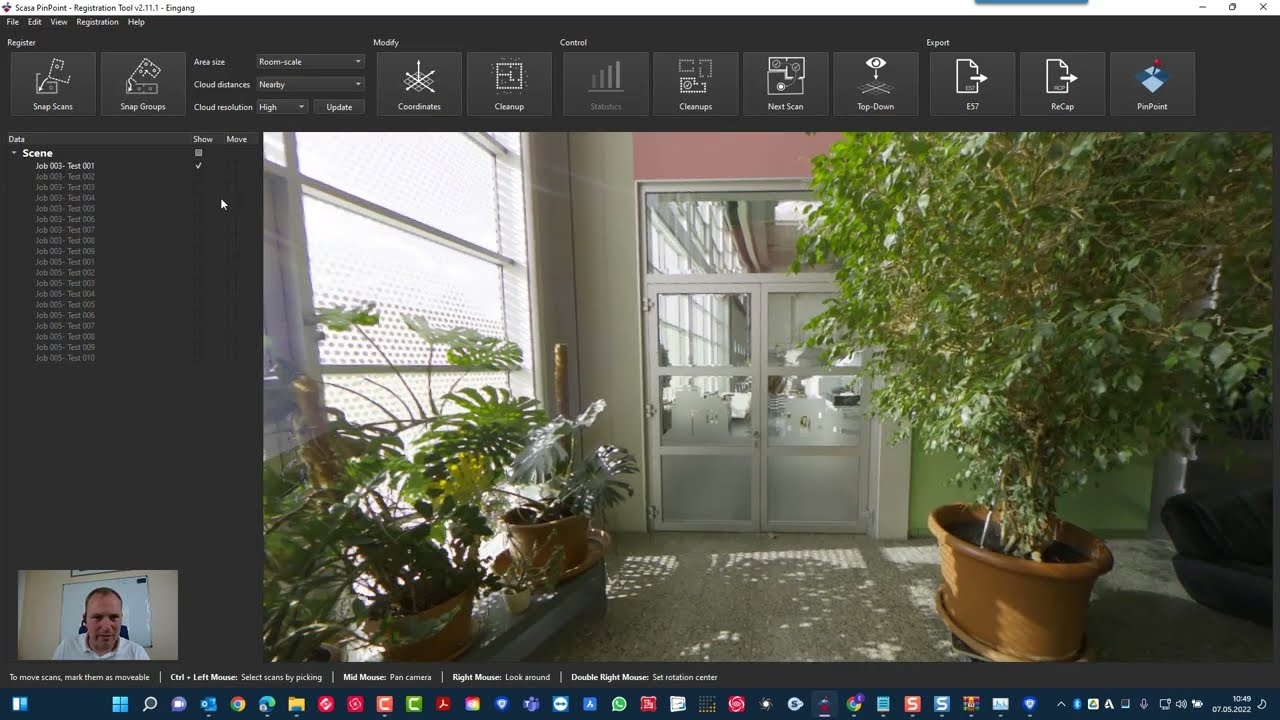
Task: Select Job 003- Test 001 scan
Action: tap(65, 166)
